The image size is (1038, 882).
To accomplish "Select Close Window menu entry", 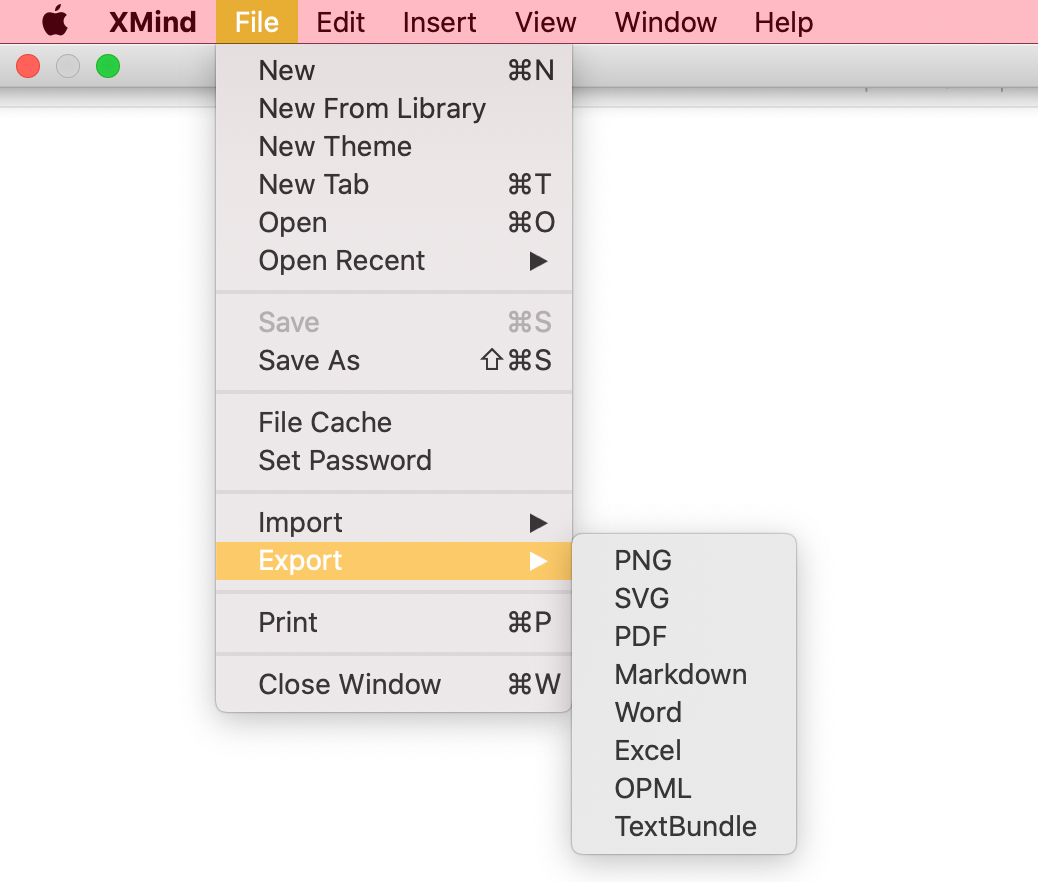I will [394, 685].
